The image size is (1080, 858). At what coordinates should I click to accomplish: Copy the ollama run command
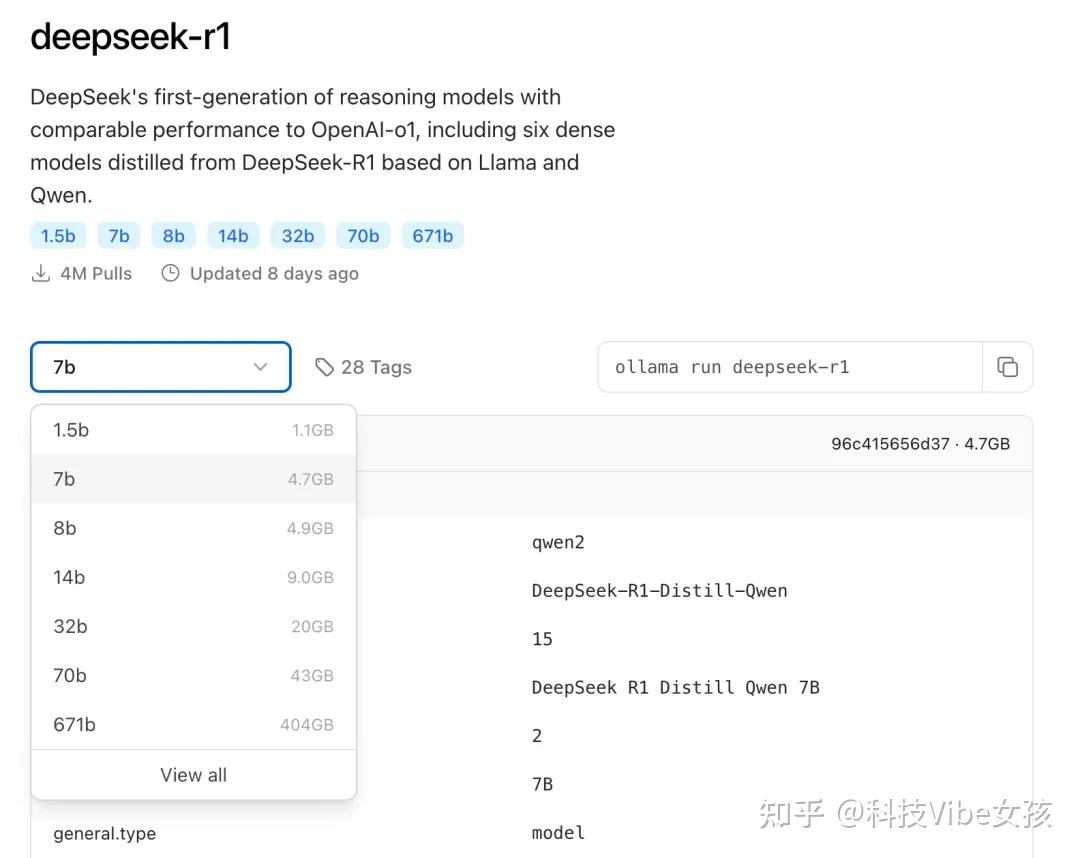click(x=1008, y=367)
